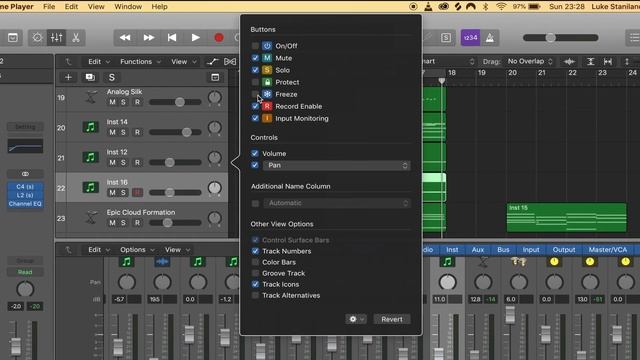Disable record on Inst 16 track
Image resolution: width=640 pixels, height=360 pixels.
click(x=138, y=193)
